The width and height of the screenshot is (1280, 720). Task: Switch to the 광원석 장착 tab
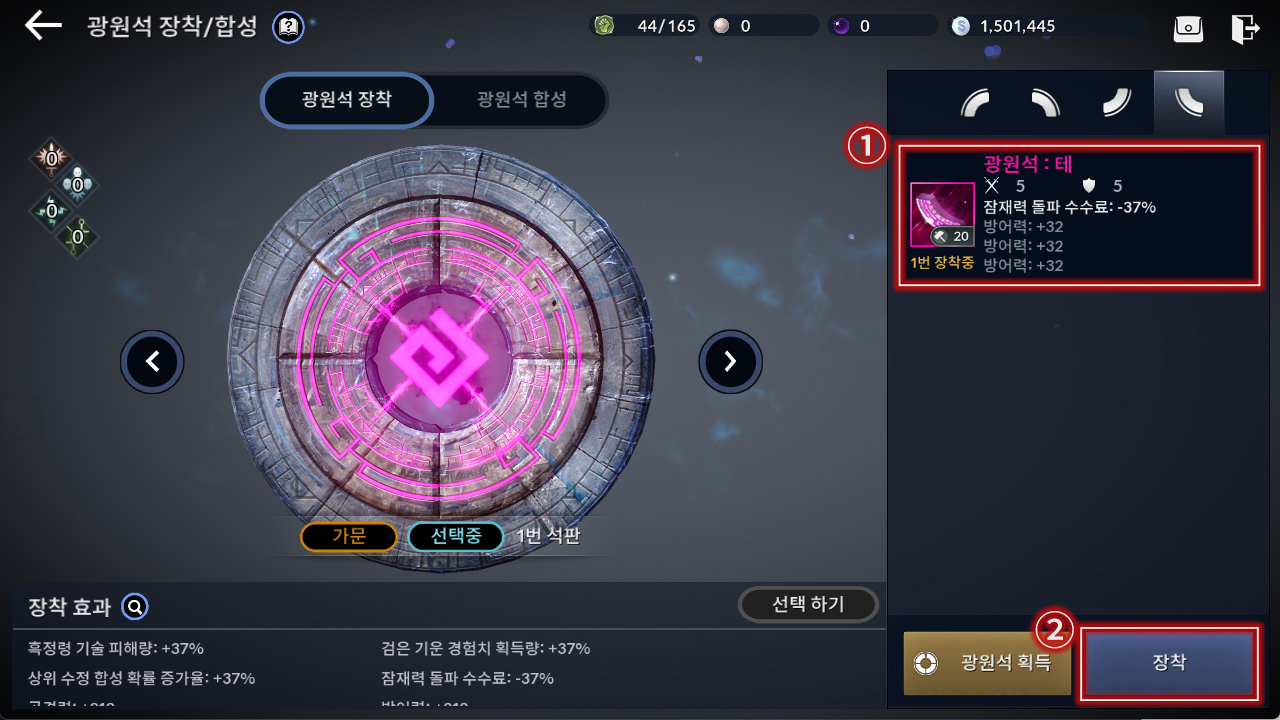tap(347, 100)
